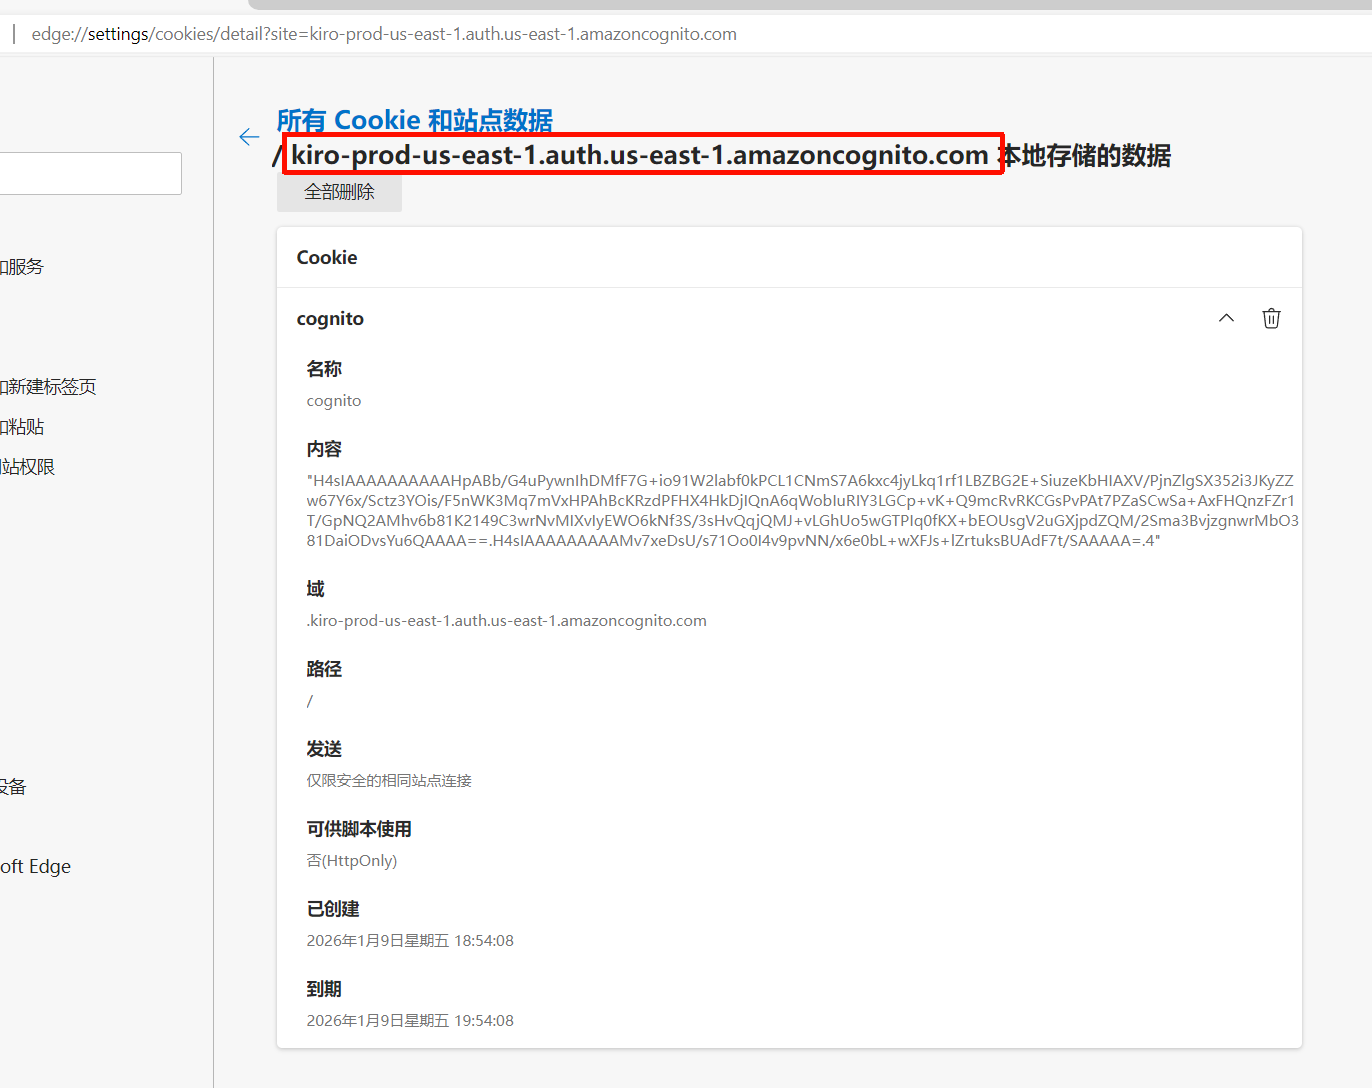Open the Microsoft Edge about entry in the sidebar
This screenshot has width=1372, height=1088.
tap(36, 867)
